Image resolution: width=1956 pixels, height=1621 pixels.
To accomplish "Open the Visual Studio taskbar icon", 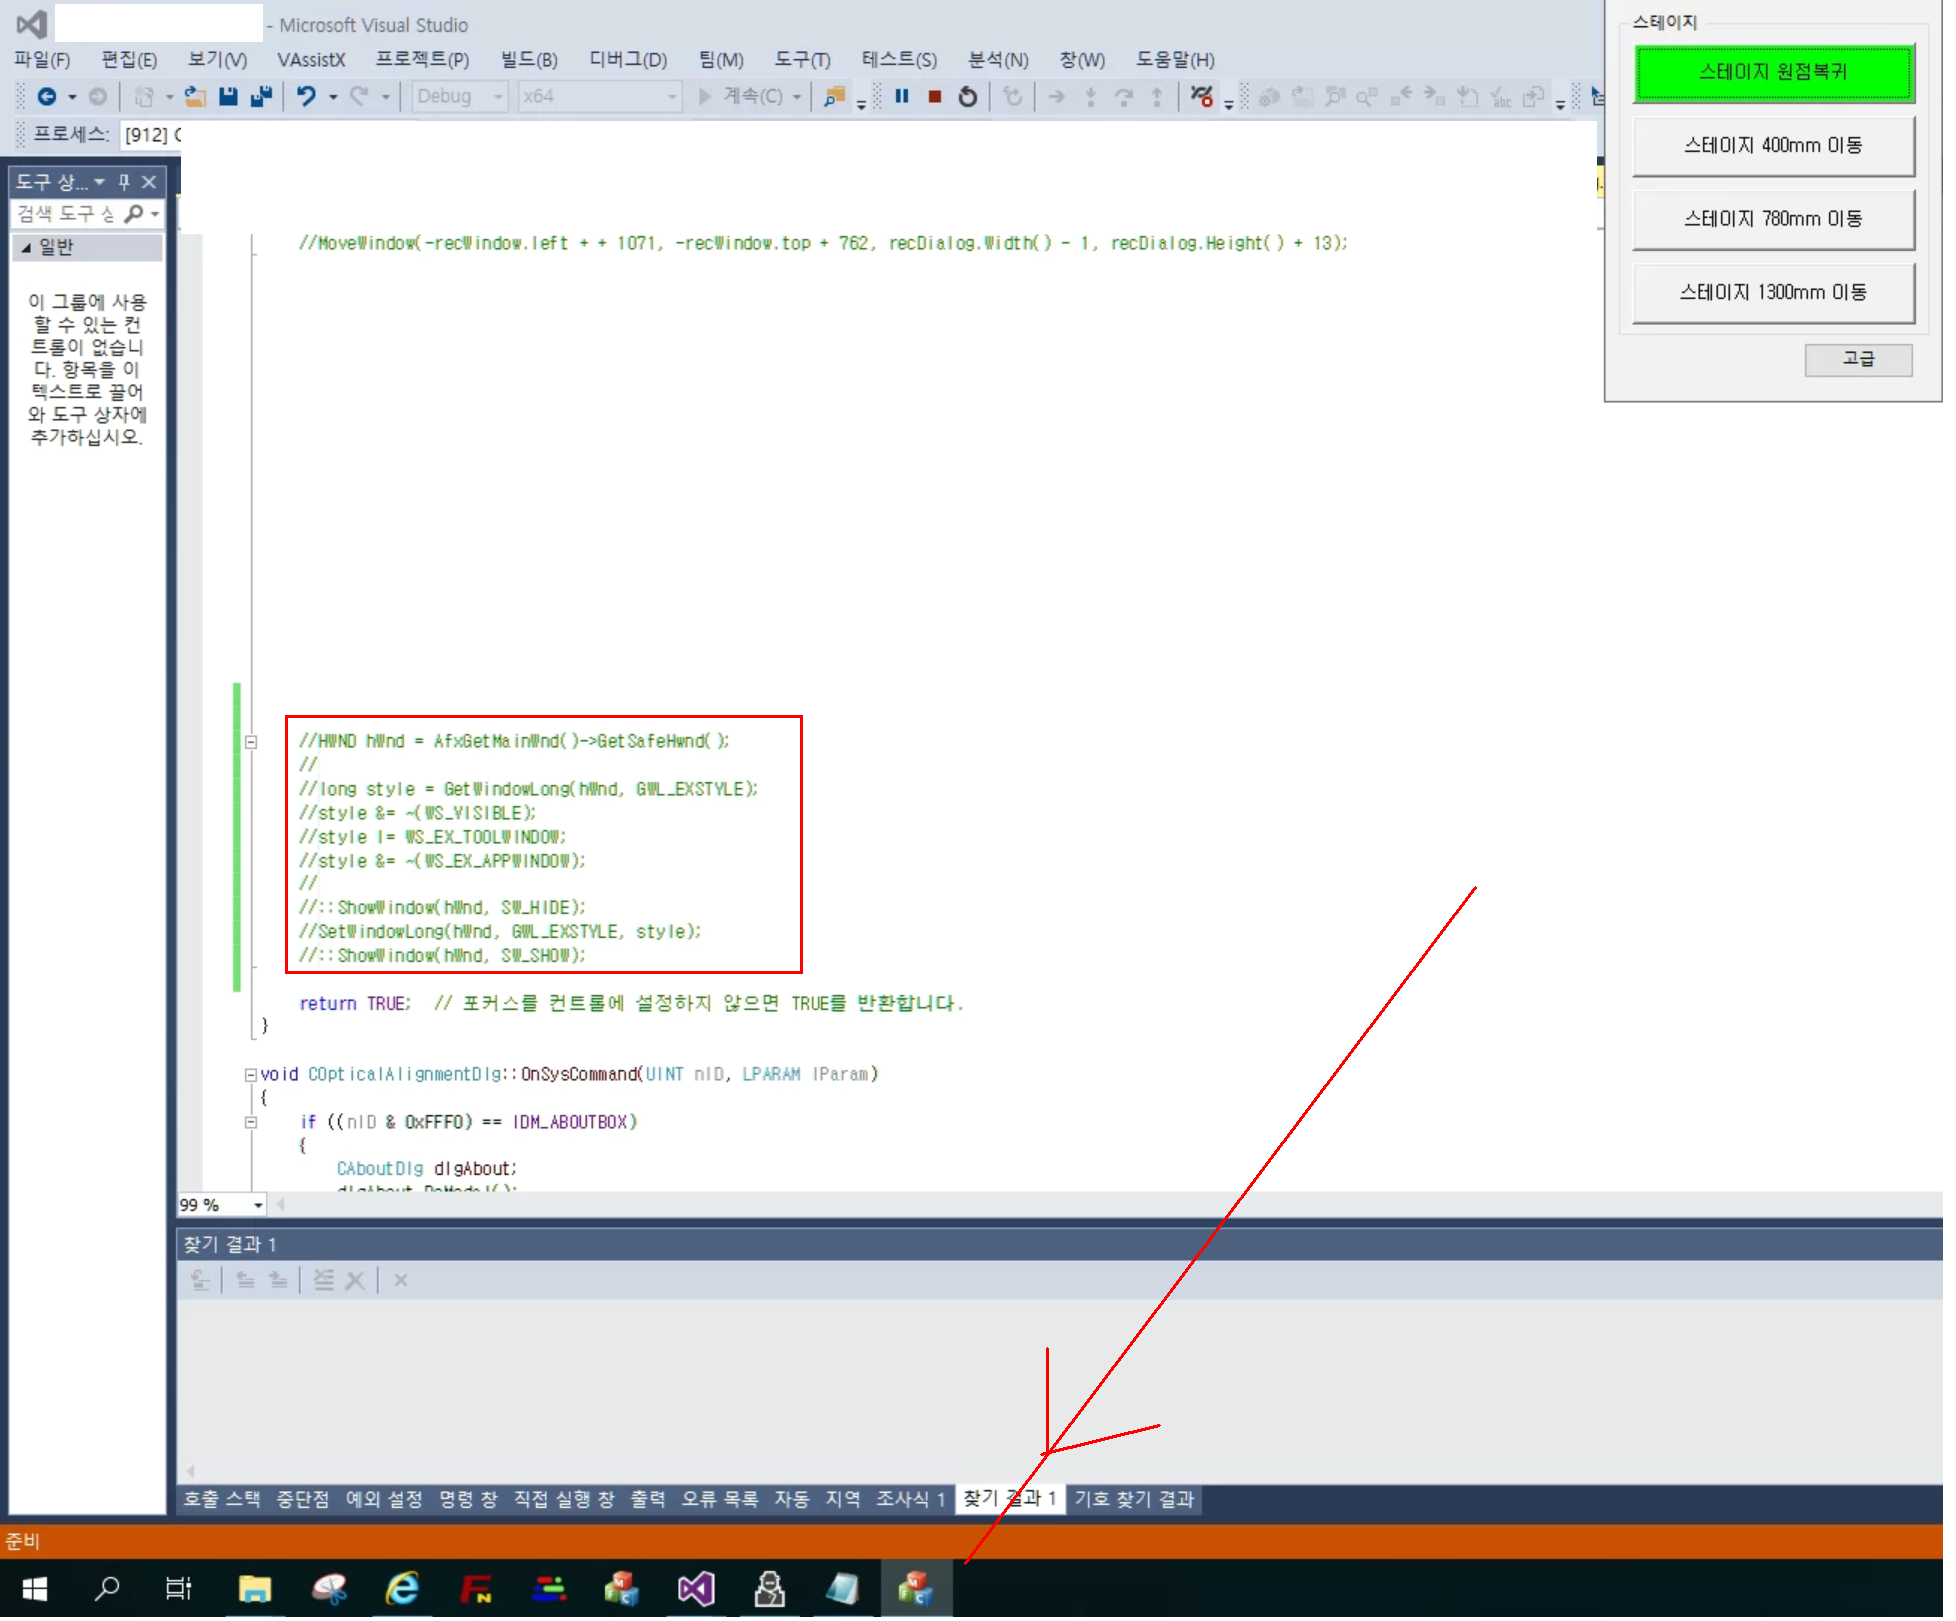I will pos(696,1588).
